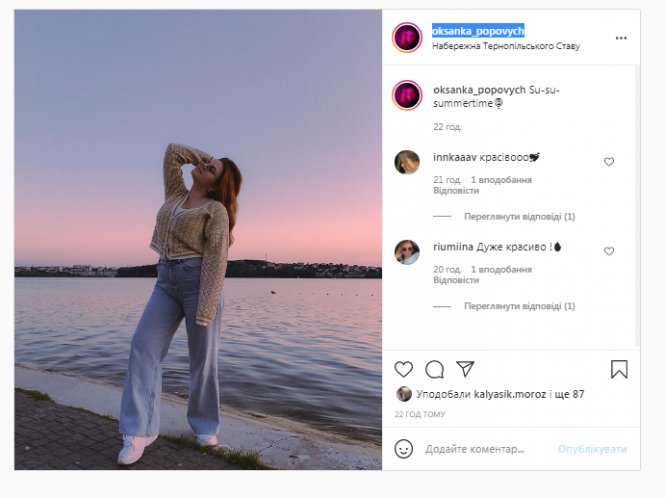
Task: Like riumiina's comment heart
Action: click(609, 251)
